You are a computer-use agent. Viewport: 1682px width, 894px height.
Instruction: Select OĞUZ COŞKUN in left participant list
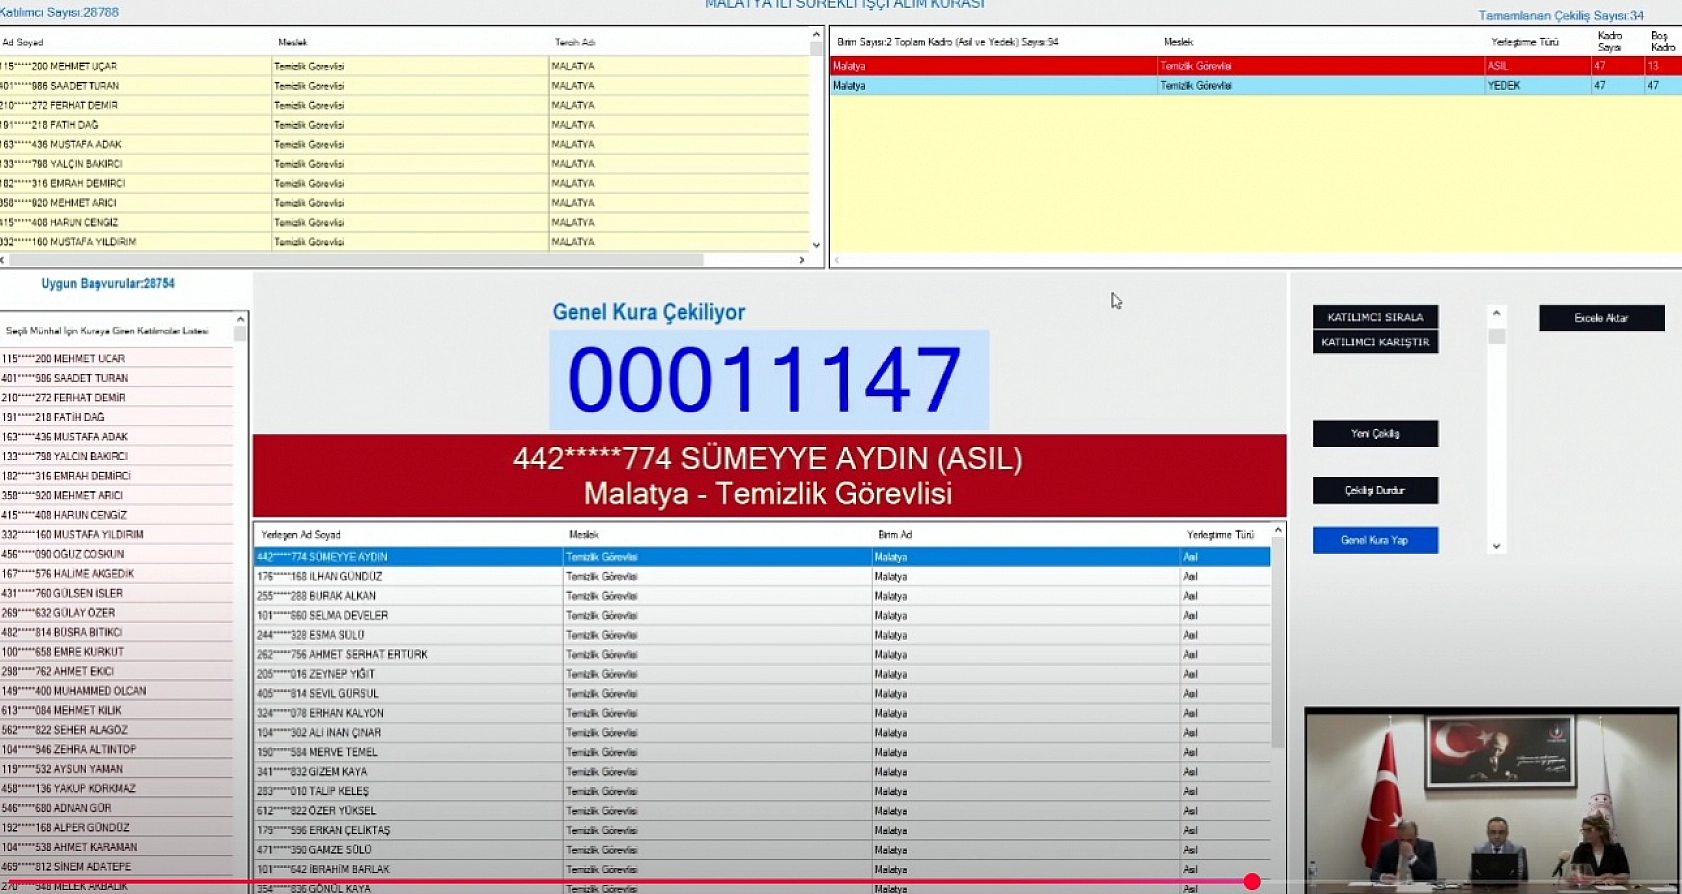[x=63, y=554]
